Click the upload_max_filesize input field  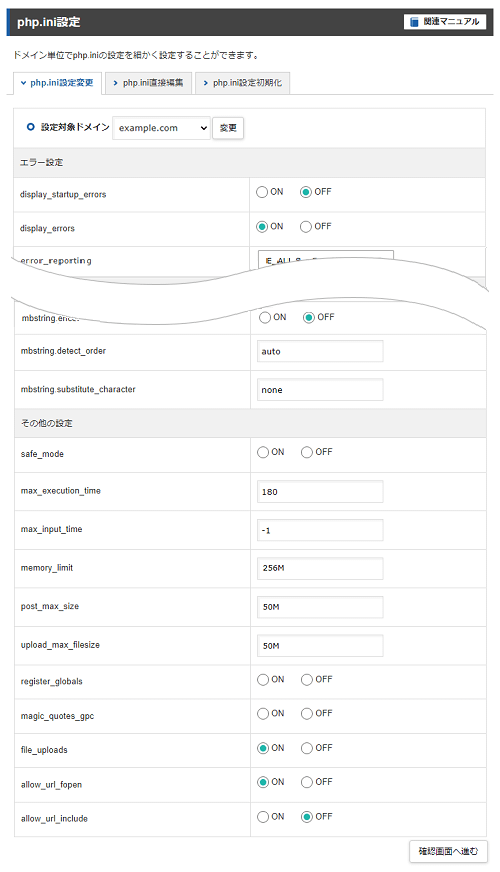pos(320,646)
